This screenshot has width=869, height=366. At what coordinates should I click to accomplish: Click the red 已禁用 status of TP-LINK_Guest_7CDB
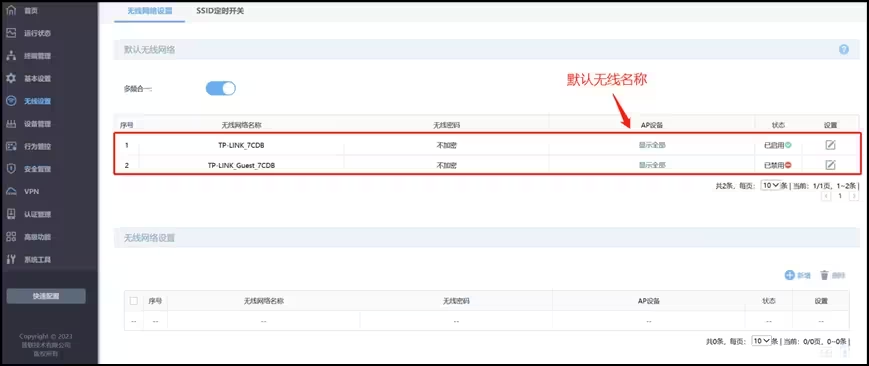[778, 165]
